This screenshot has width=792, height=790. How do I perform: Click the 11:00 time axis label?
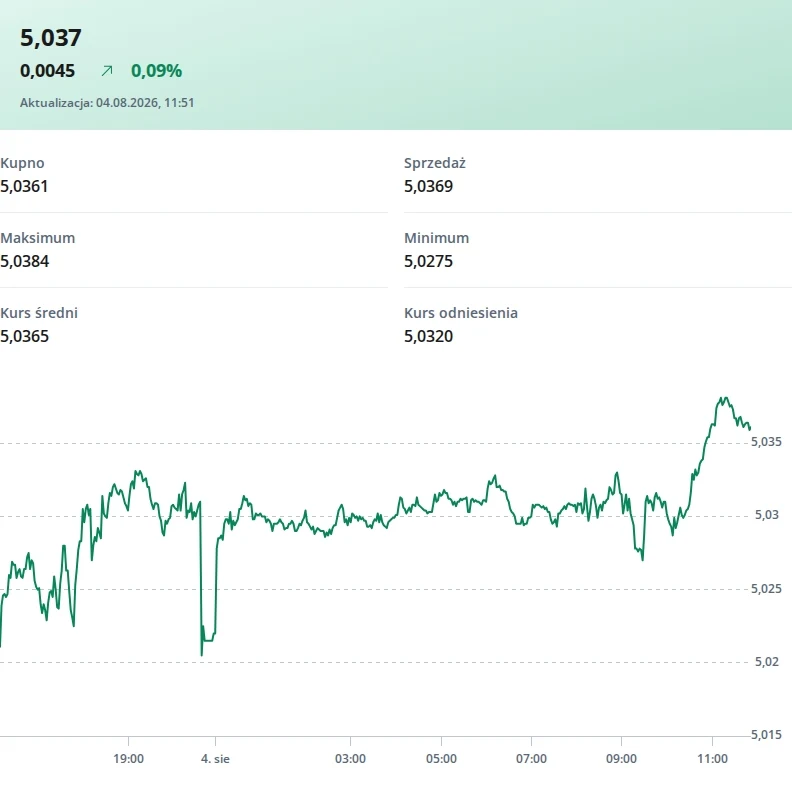coord(712,759)
